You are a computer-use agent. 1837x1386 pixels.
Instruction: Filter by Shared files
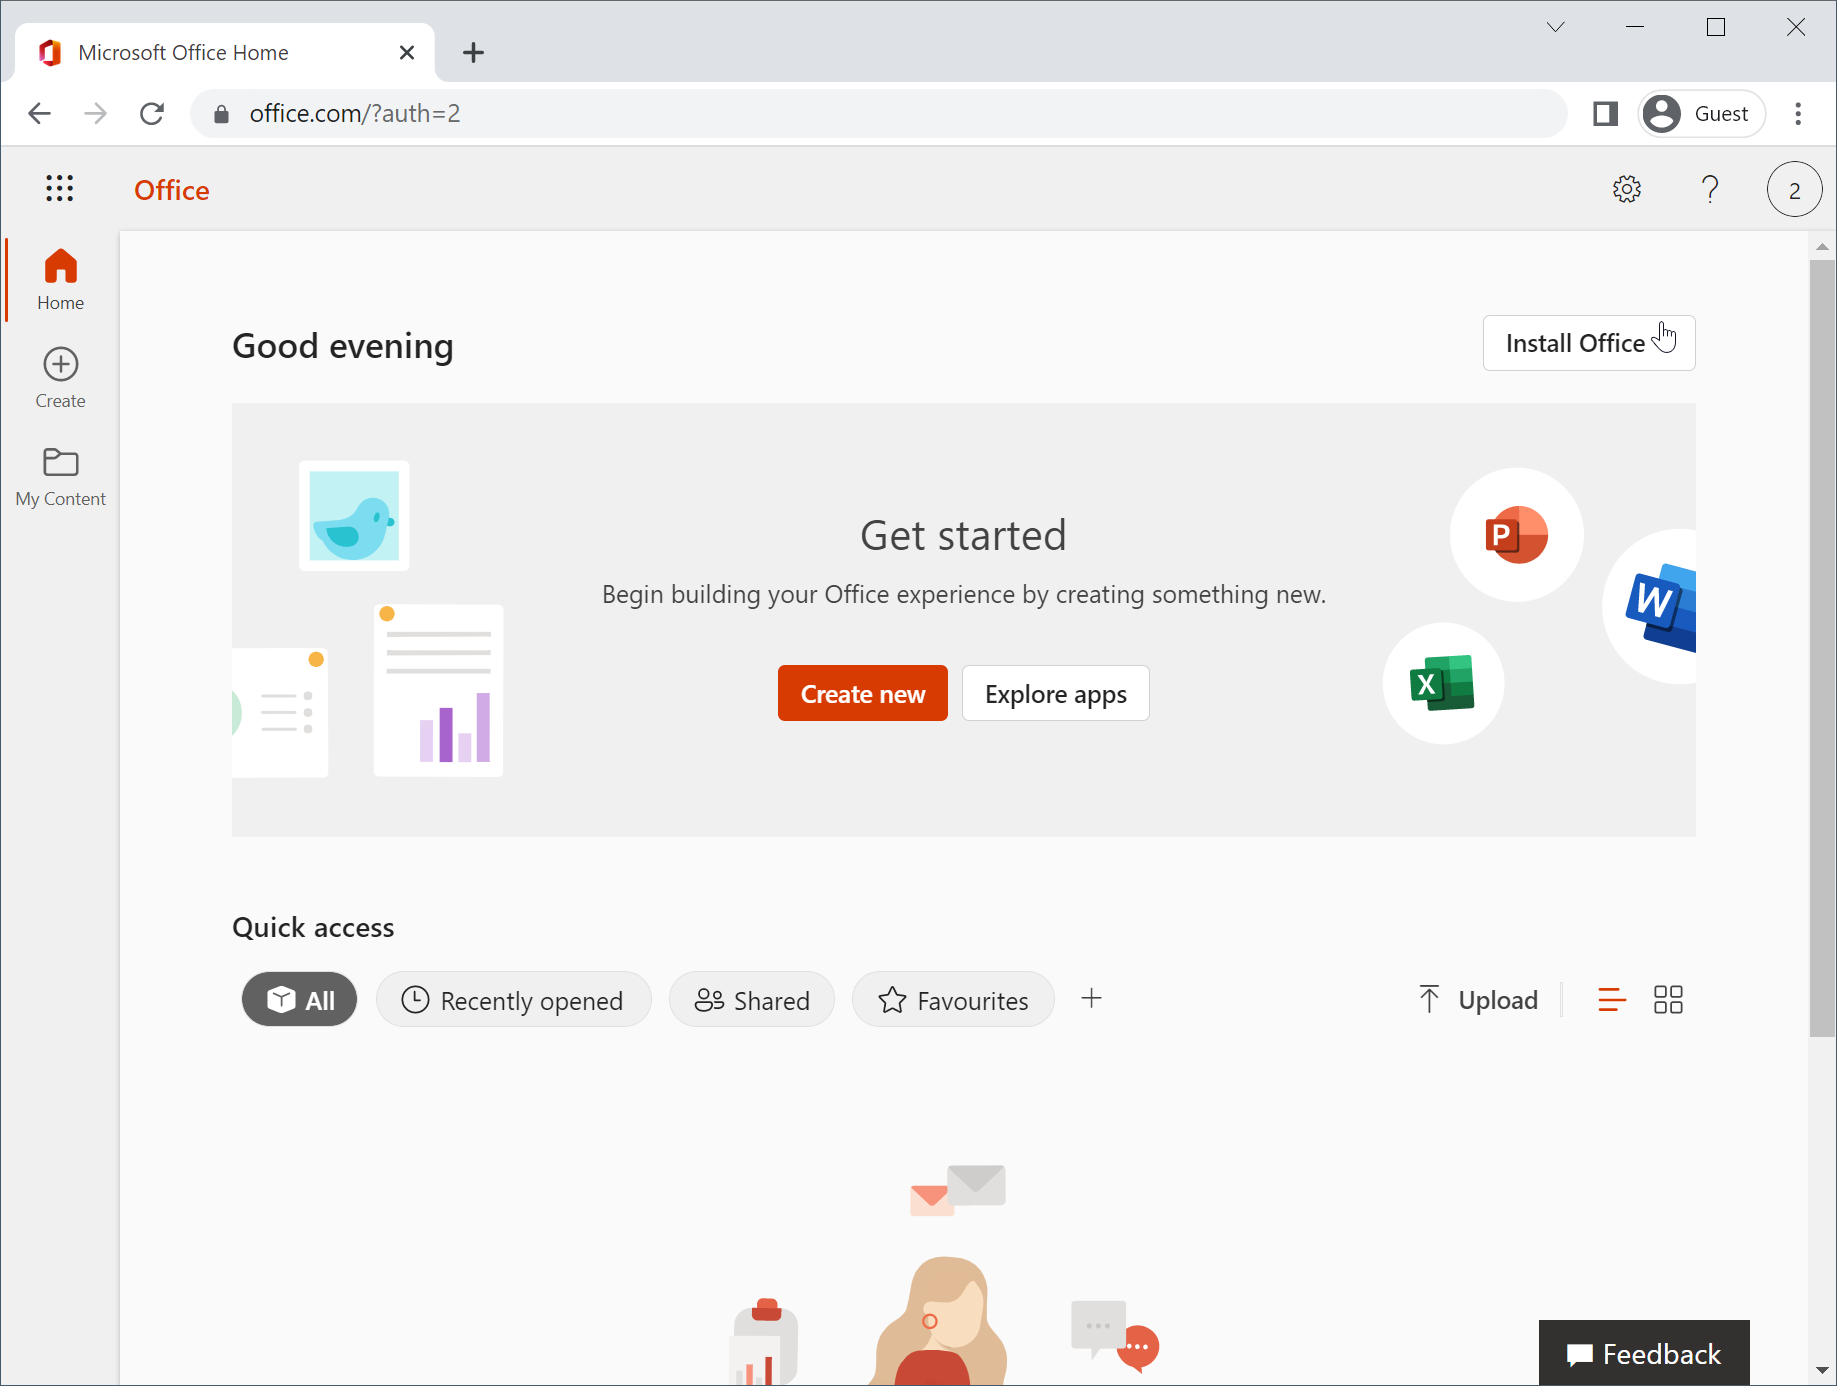pyautogui.click(x=752, y=999)
